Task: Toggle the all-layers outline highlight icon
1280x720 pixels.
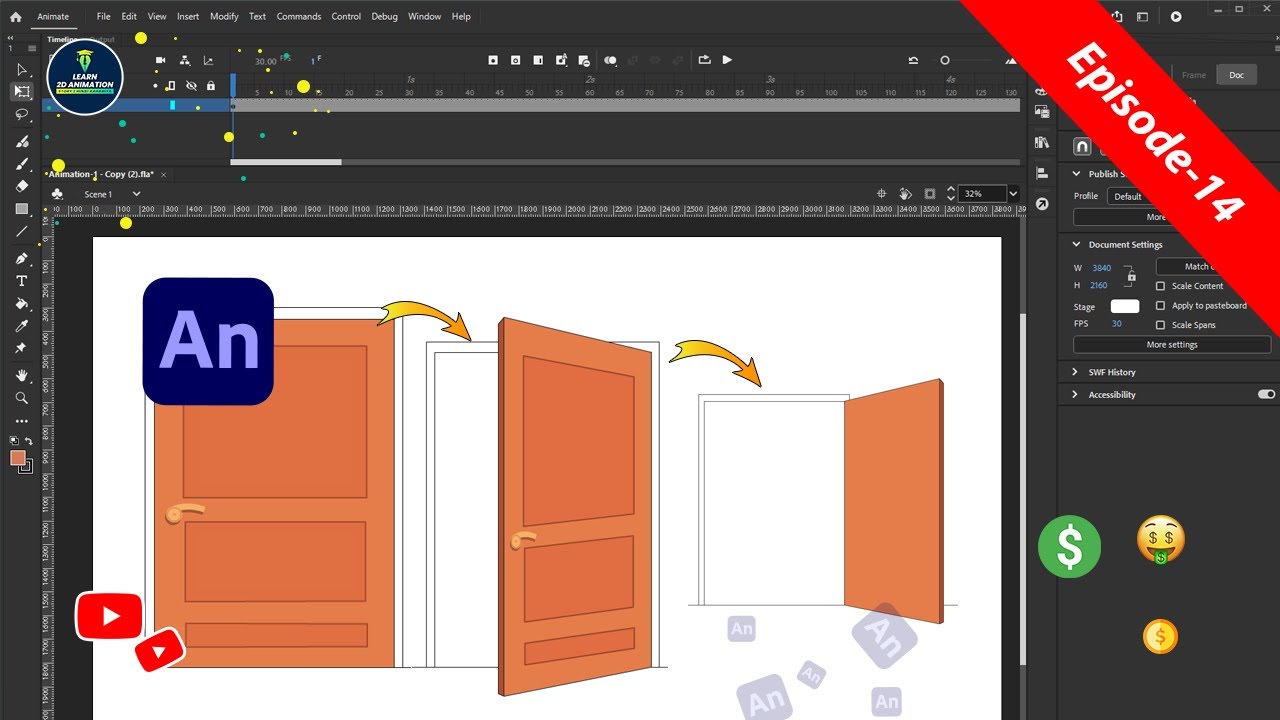Action: (170, 86)
